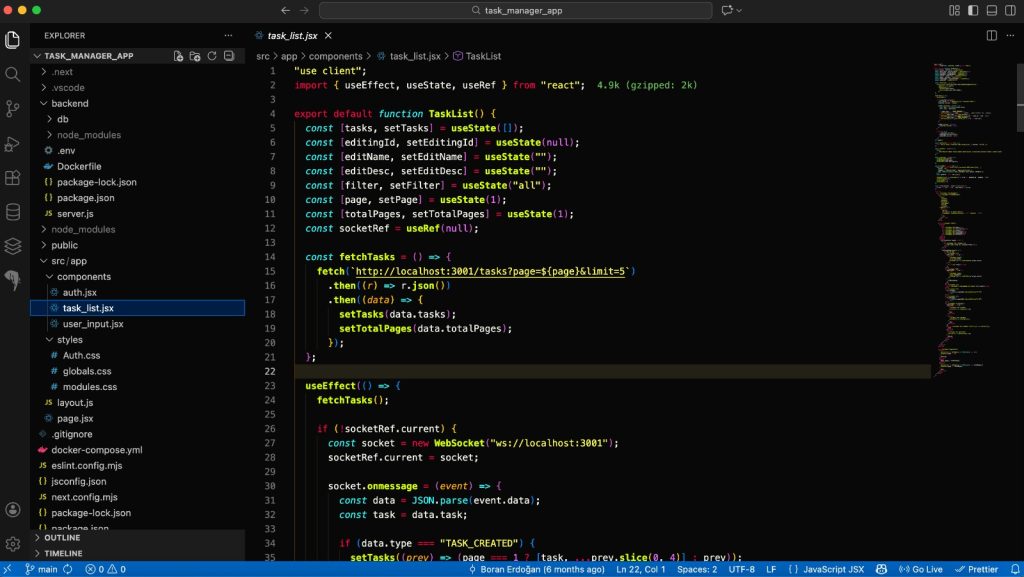Expand the public folder
Image resolution: width=1024 pixels, height=577 pixels.
pyautogui.click(x=64, y=245)
